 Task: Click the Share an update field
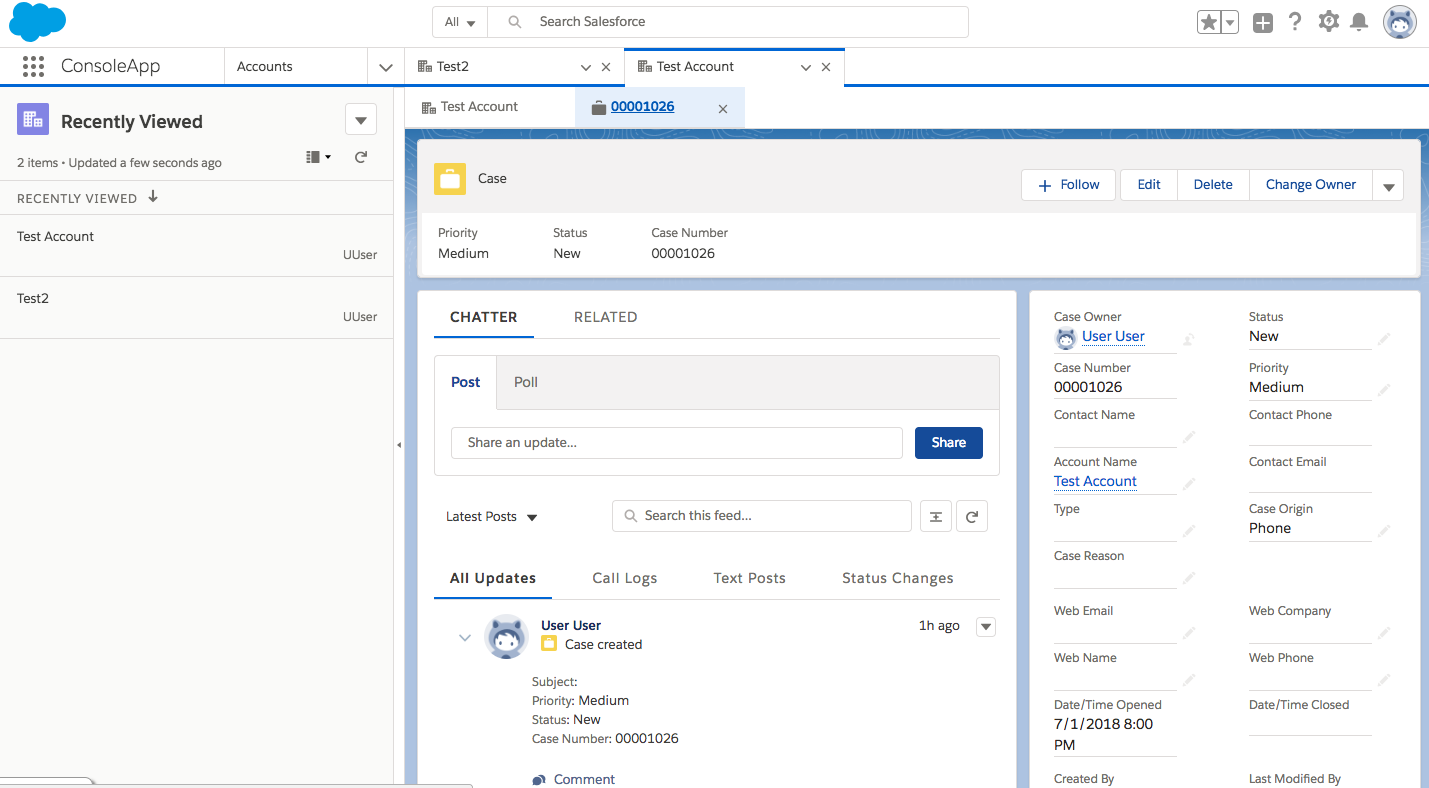click(677, 443)
